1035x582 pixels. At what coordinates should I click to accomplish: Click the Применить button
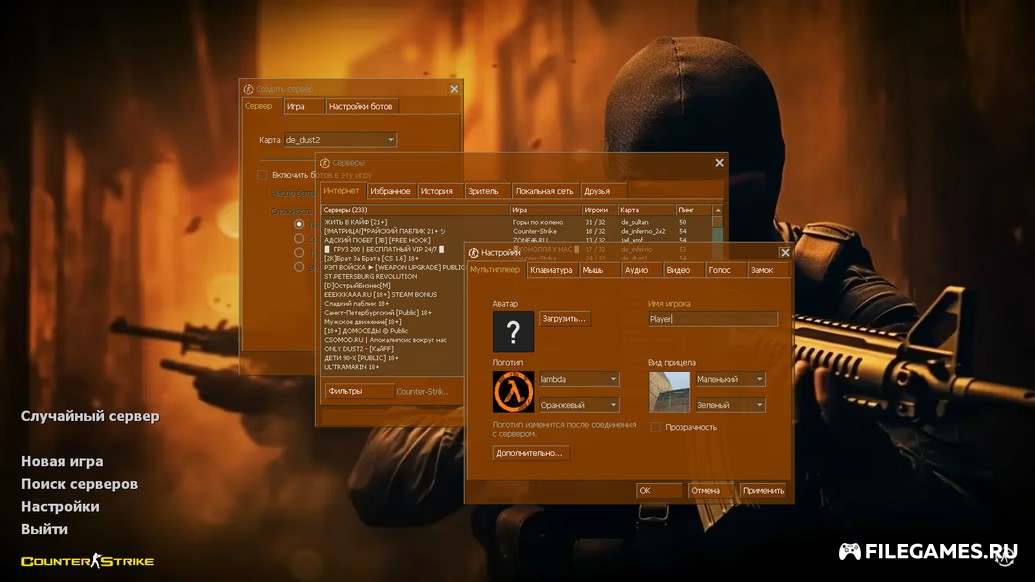click(x=763, y=490)
